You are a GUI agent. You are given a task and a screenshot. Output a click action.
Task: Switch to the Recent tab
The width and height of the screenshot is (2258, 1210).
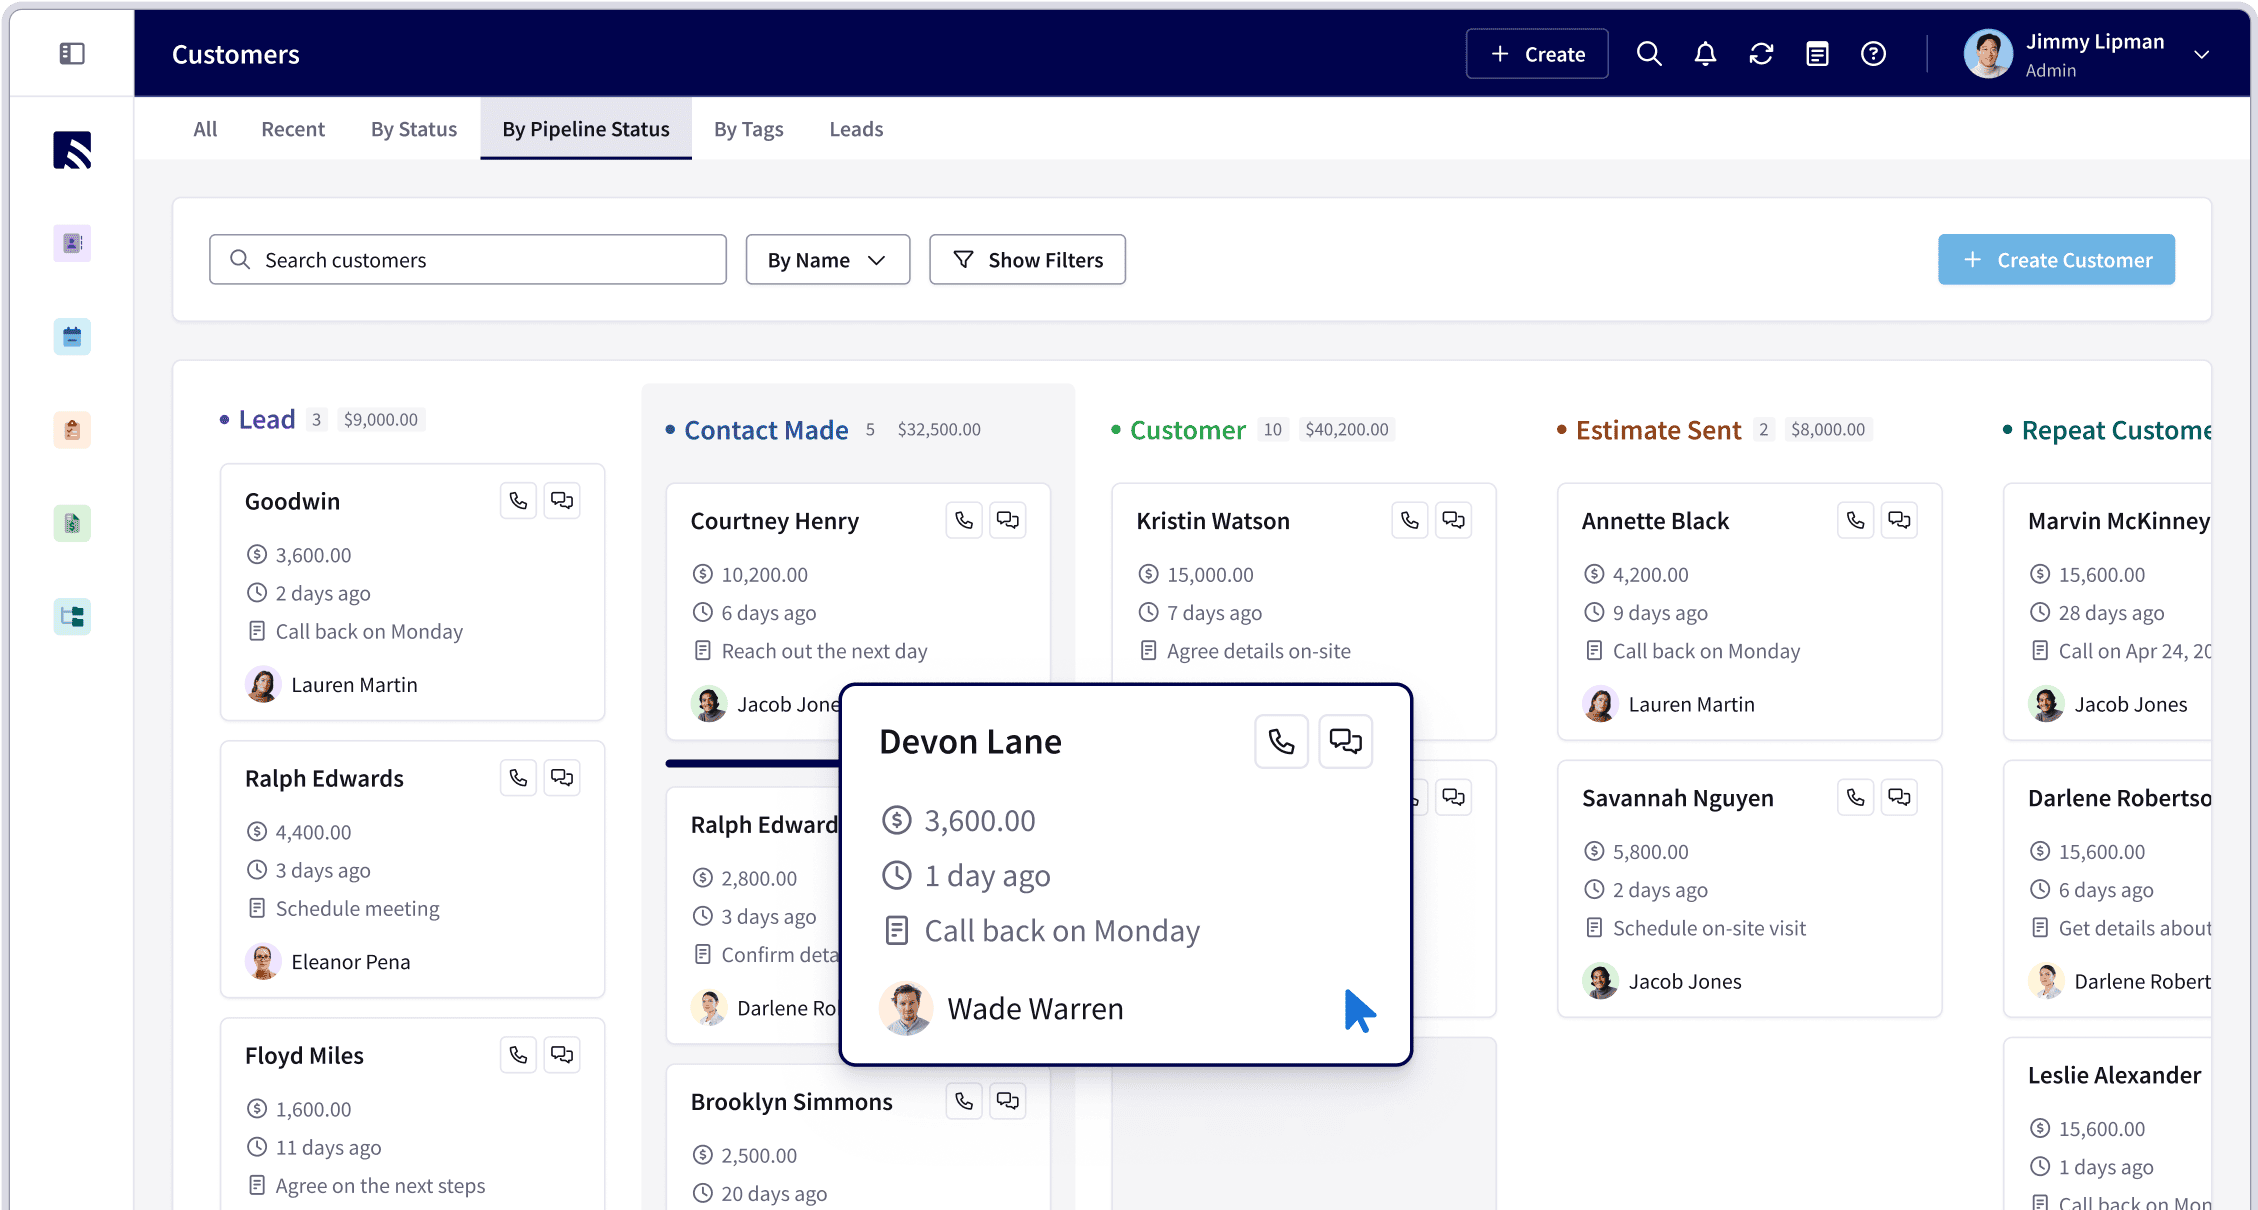pyautogui.click(x=293, y=128)
